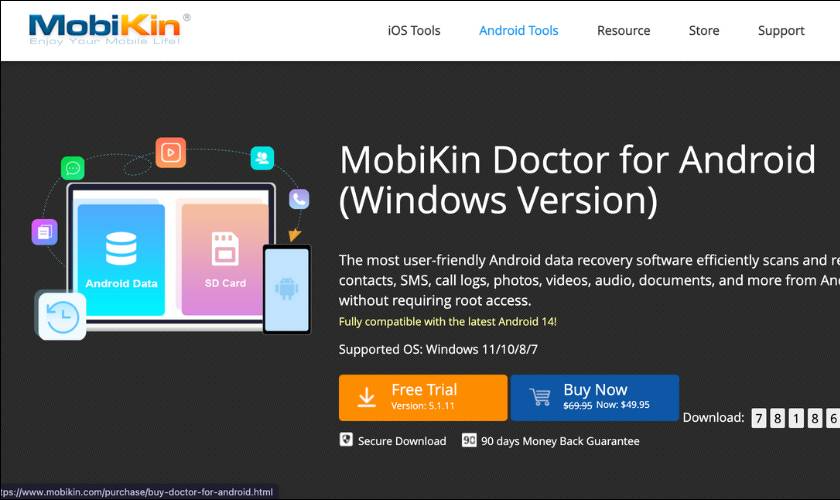
Task: Click the orange video play icon
Action: click(171, 153)
